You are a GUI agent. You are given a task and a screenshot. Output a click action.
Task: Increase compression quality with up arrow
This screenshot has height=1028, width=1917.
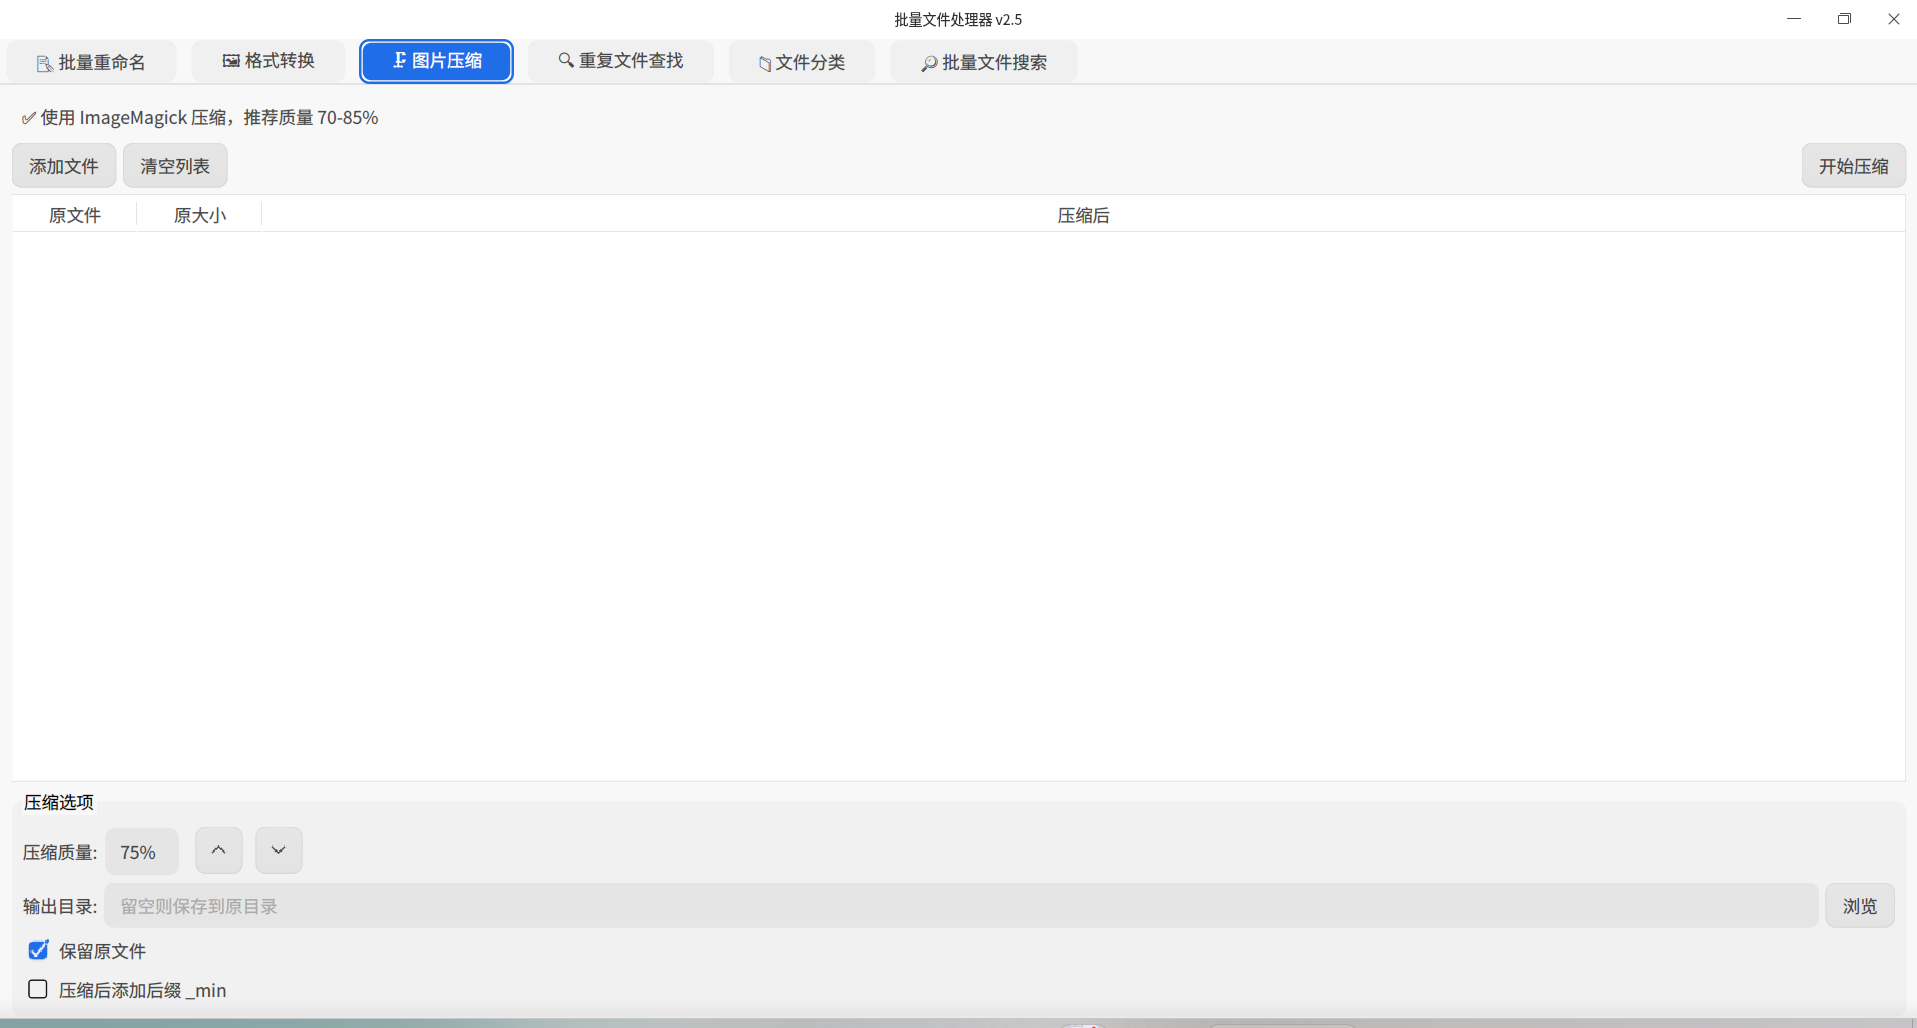(218, 851)
